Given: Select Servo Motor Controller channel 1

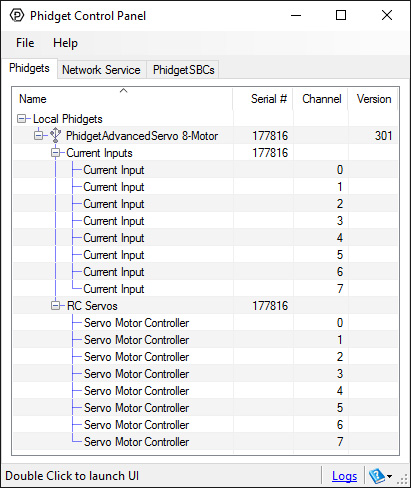Looking at the screenshot, I should (206, 340).
